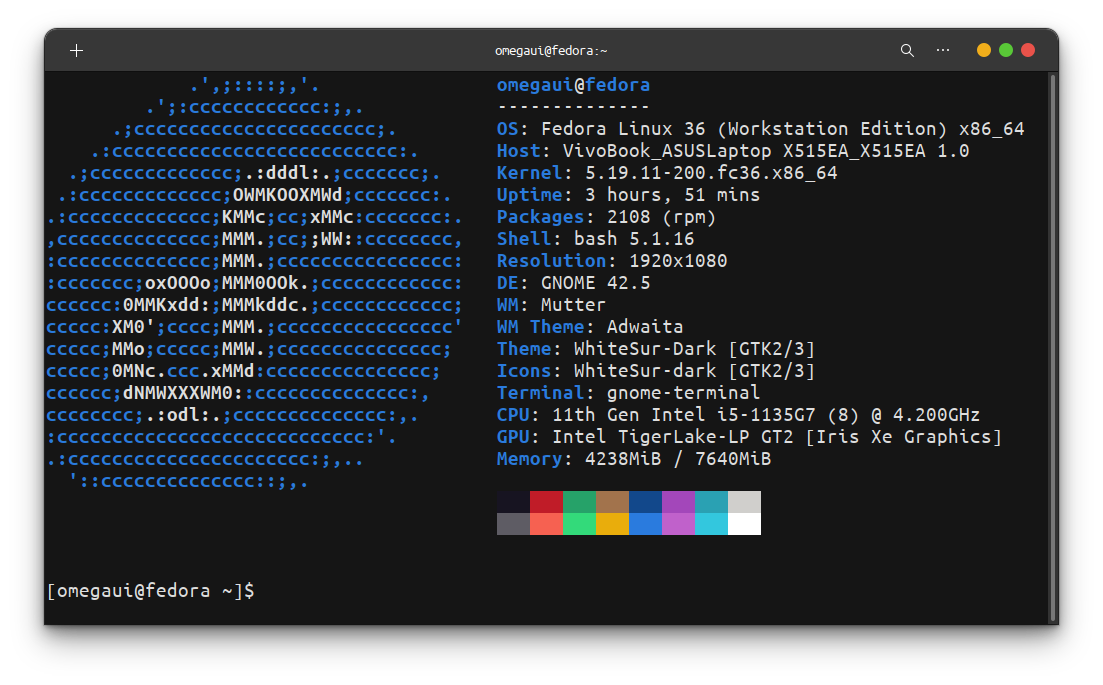
Task: Click the WM line Mutter
Action: click(x=551, y=305)
